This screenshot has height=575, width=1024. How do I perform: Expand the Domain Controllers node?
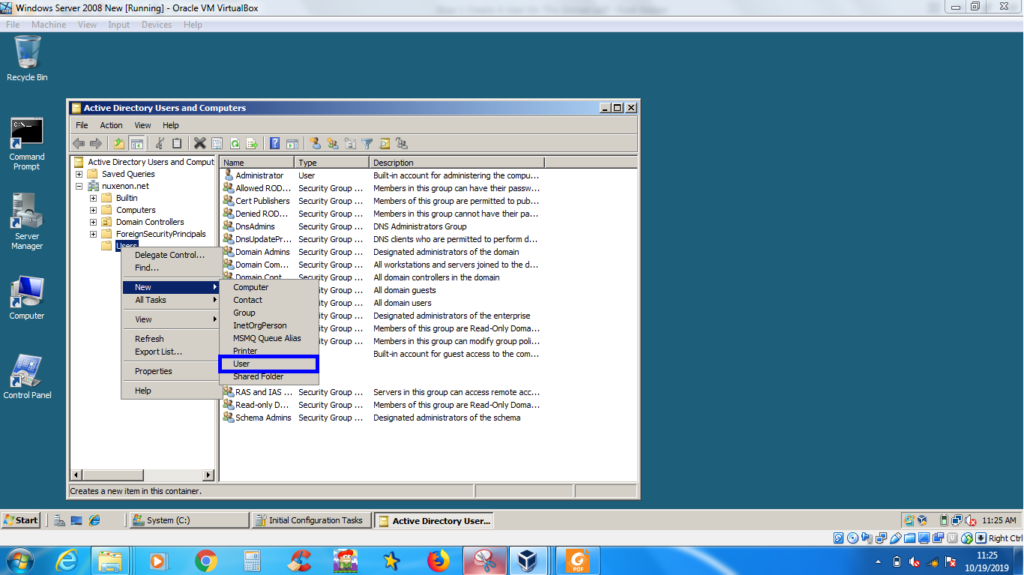(93, 222)
